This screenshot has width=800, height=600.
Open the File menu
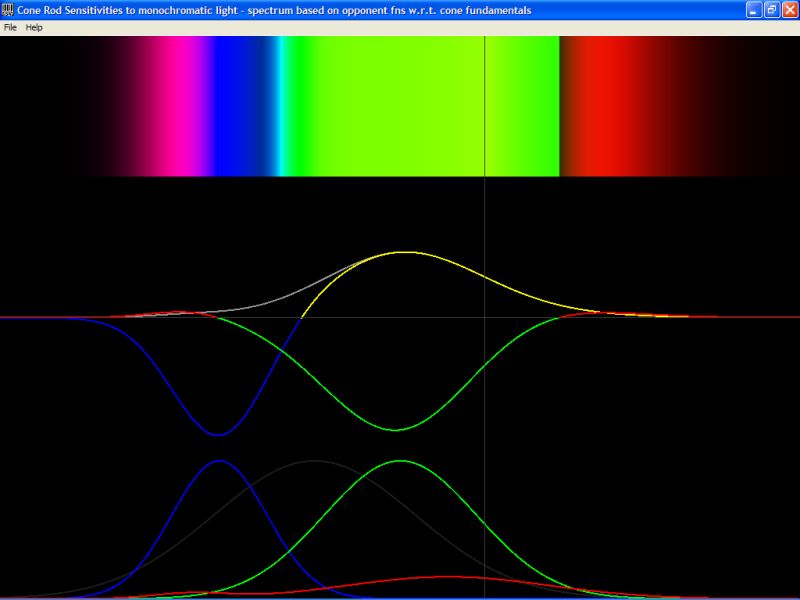click(10, 28)
